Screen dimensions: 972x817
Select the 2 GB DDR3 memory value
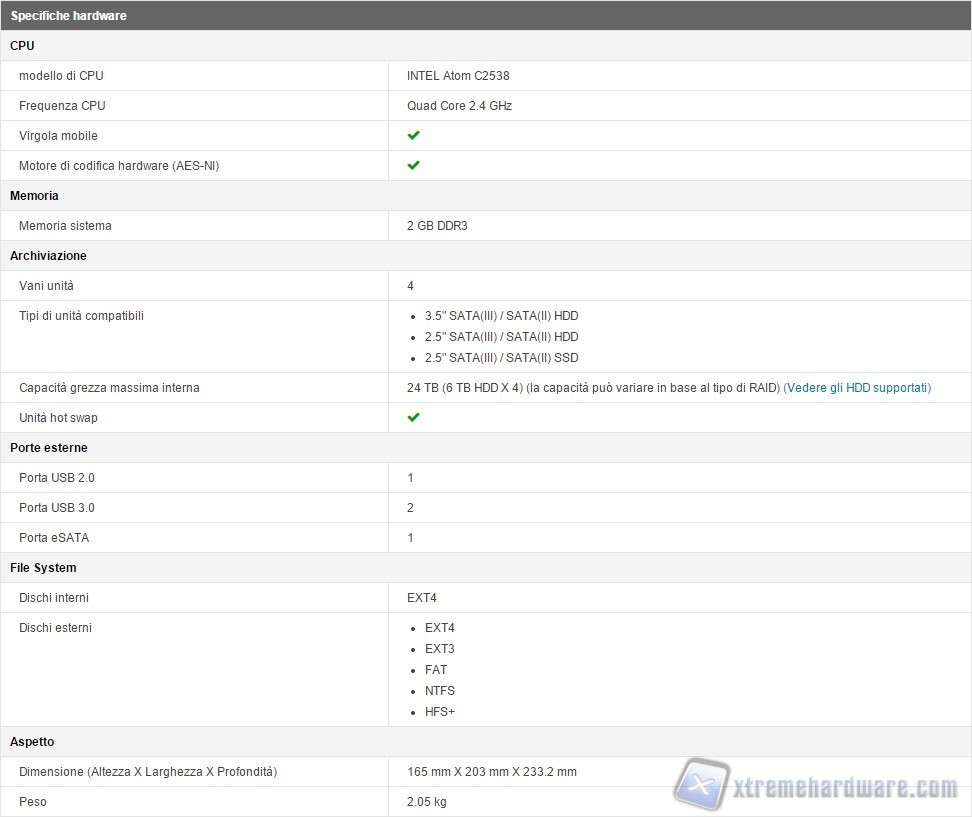[437, 226]
